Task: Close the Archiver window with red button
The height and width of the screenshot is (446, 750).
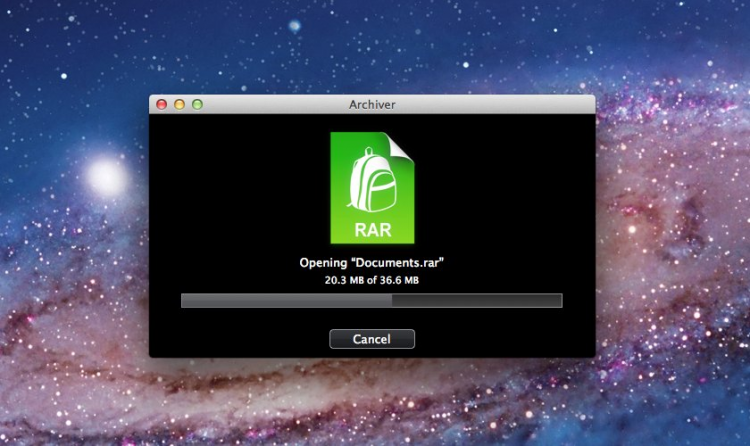Action: (162, 104)
